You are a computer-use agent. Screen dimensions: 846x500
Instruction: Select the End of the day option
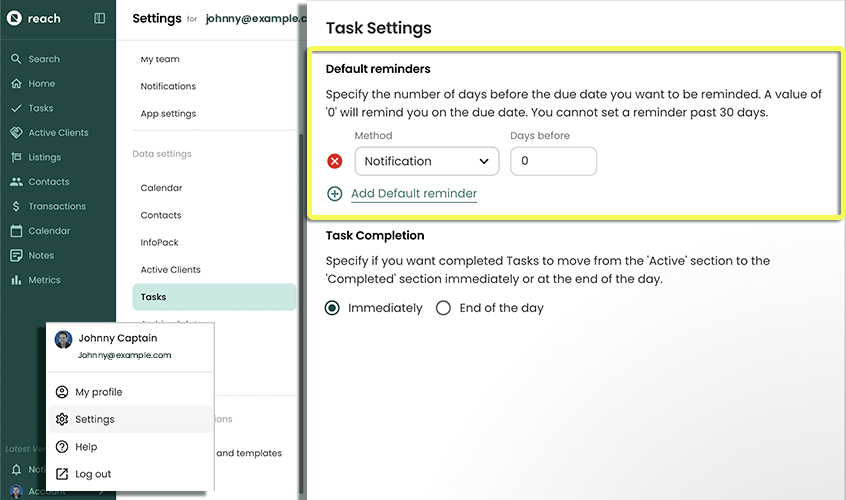[443, 308]
